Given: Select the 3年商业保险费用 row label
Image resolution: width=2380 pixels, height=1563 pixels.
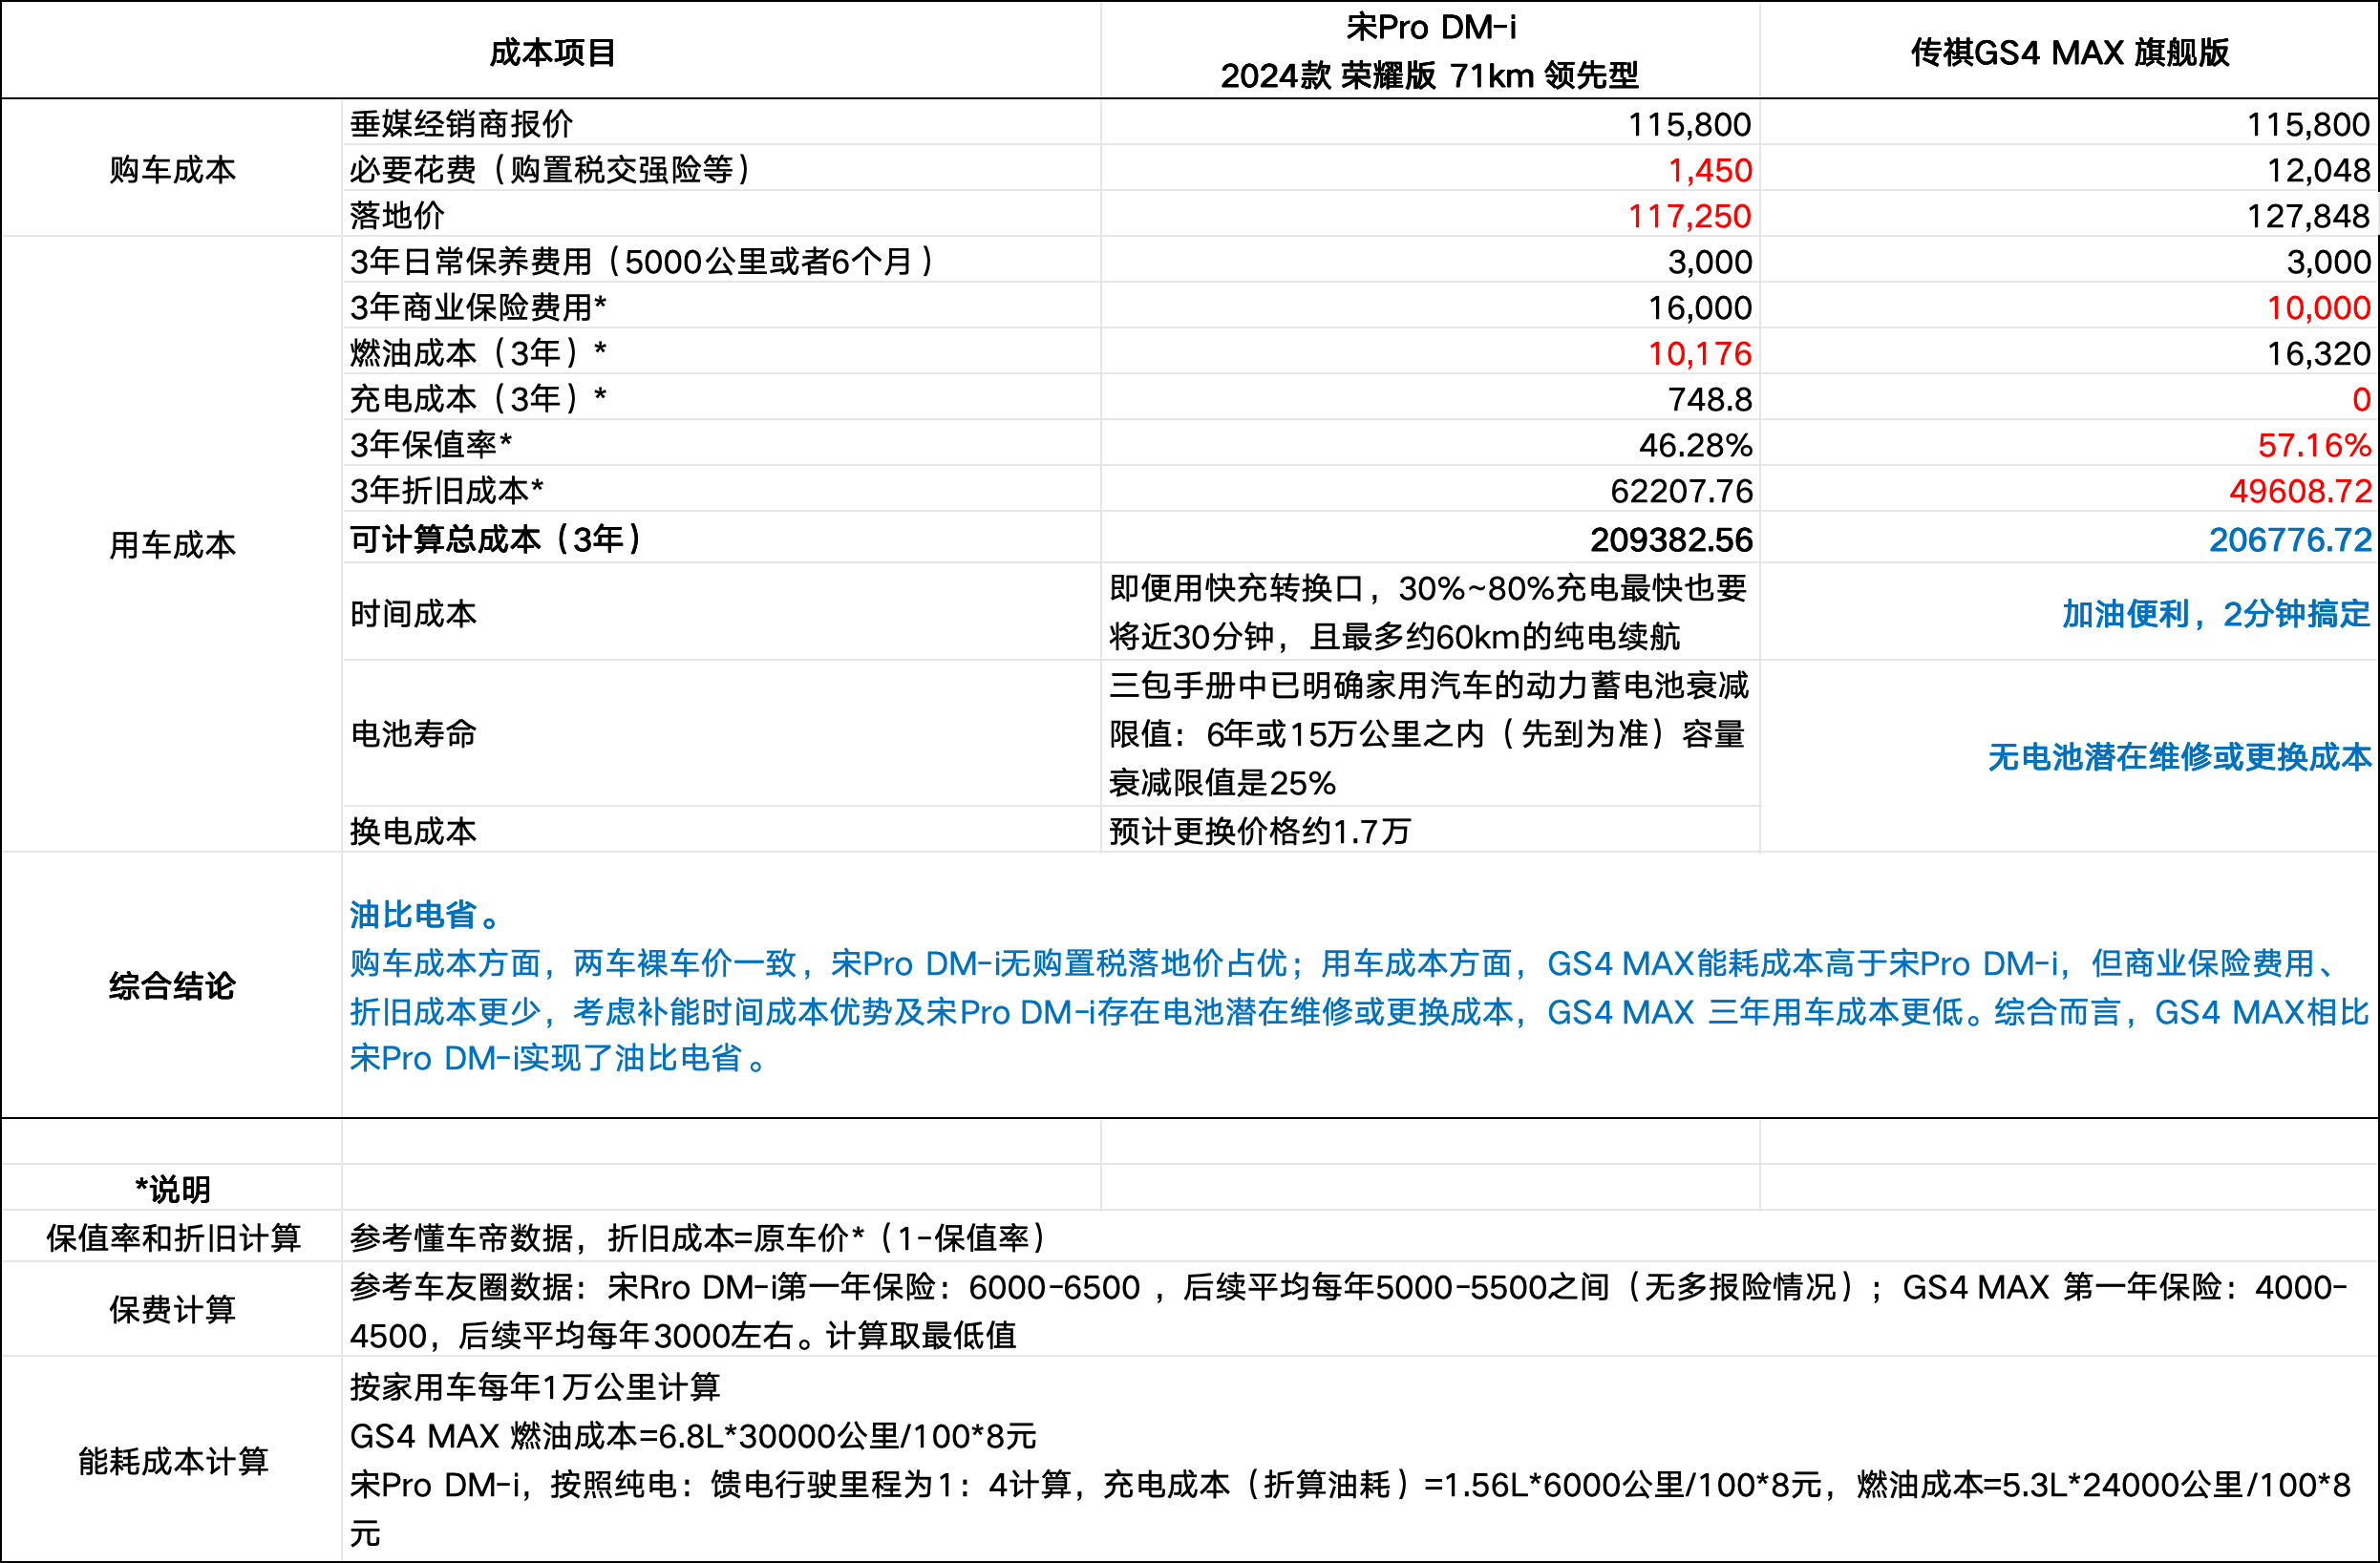Looking at the screenshot, I should [x=478, y=307].
